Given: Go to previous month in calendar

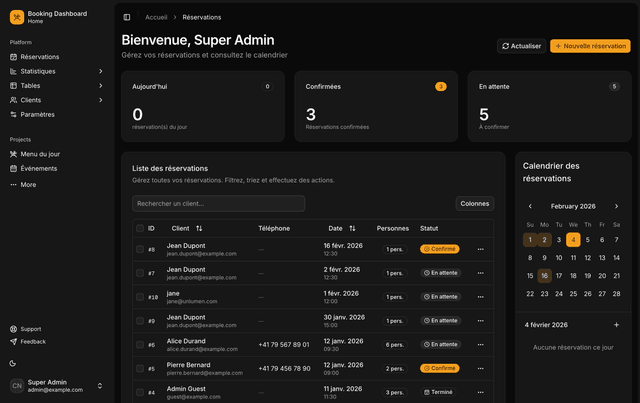Looking at the screenshot, I should coord(530,206).
